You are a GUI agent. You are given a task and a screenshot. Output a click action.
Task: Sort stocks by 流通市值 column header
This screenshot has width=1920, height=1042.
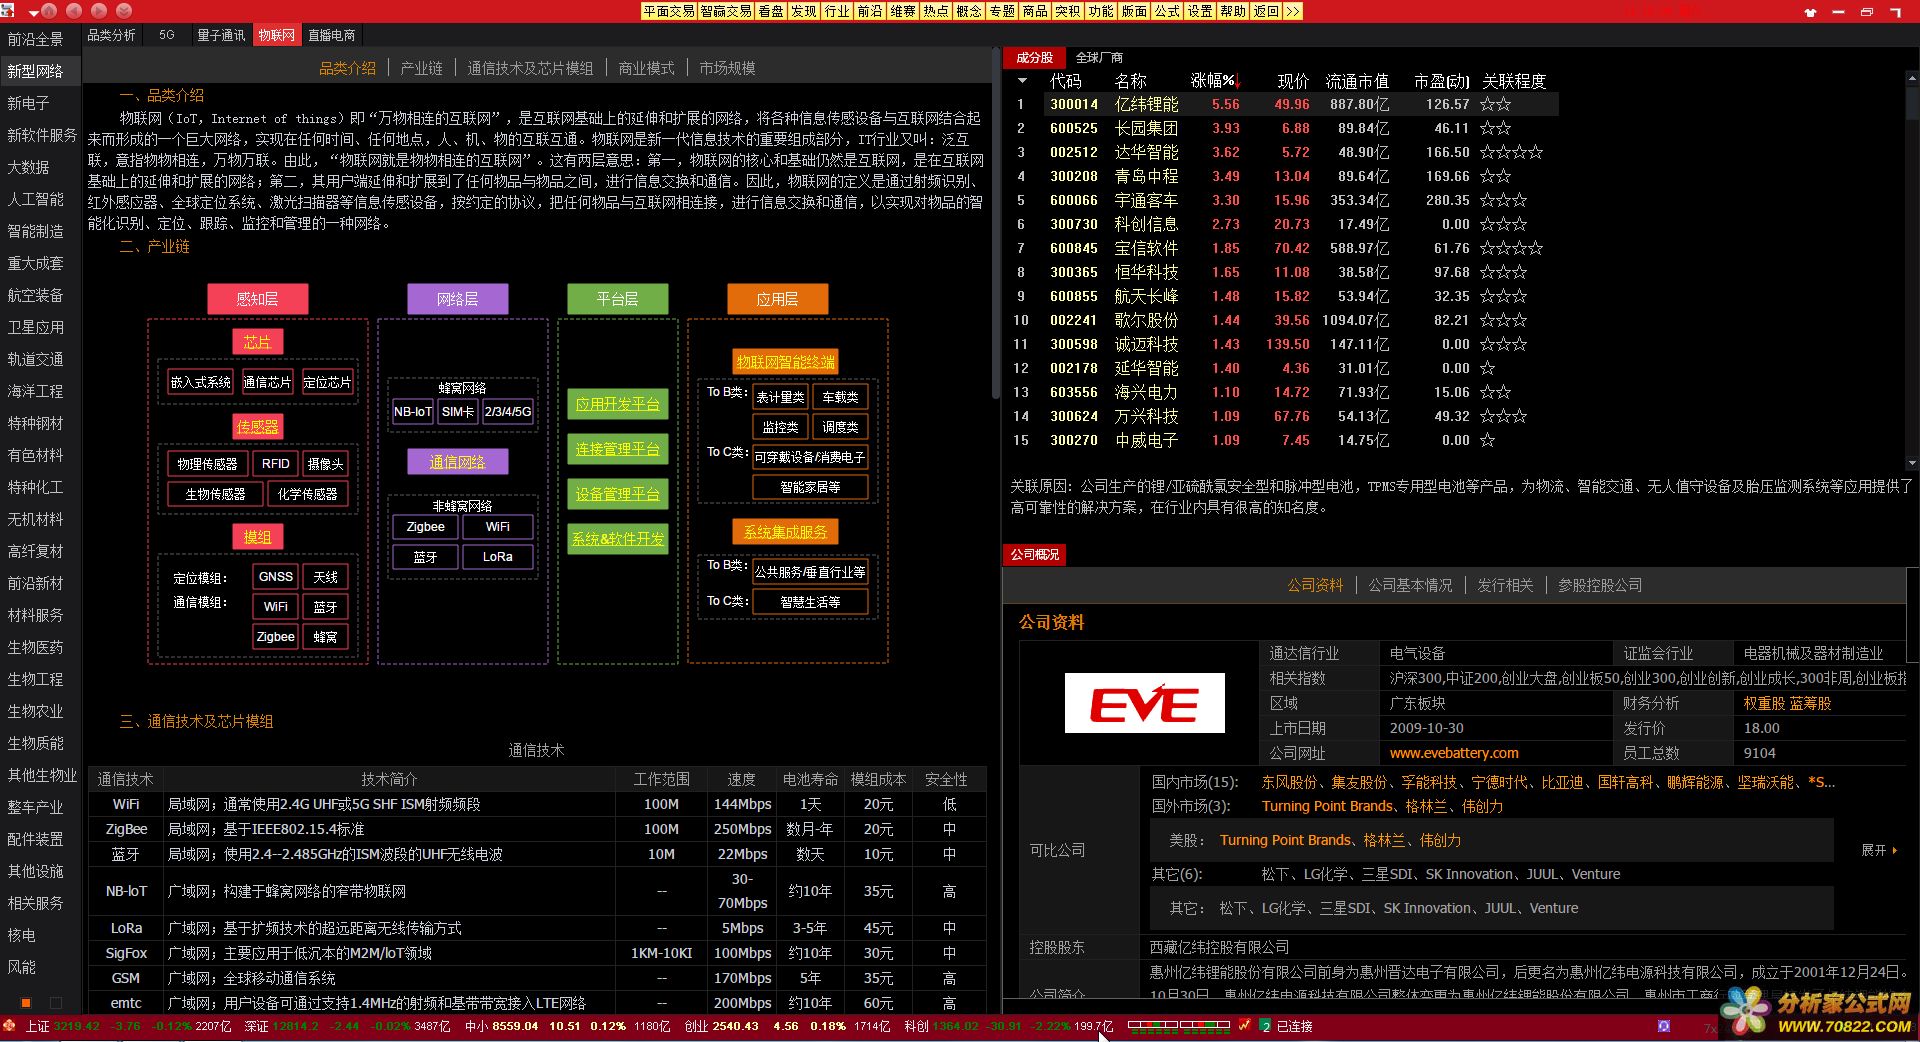pyautogui.click(x=1357, y=81)
